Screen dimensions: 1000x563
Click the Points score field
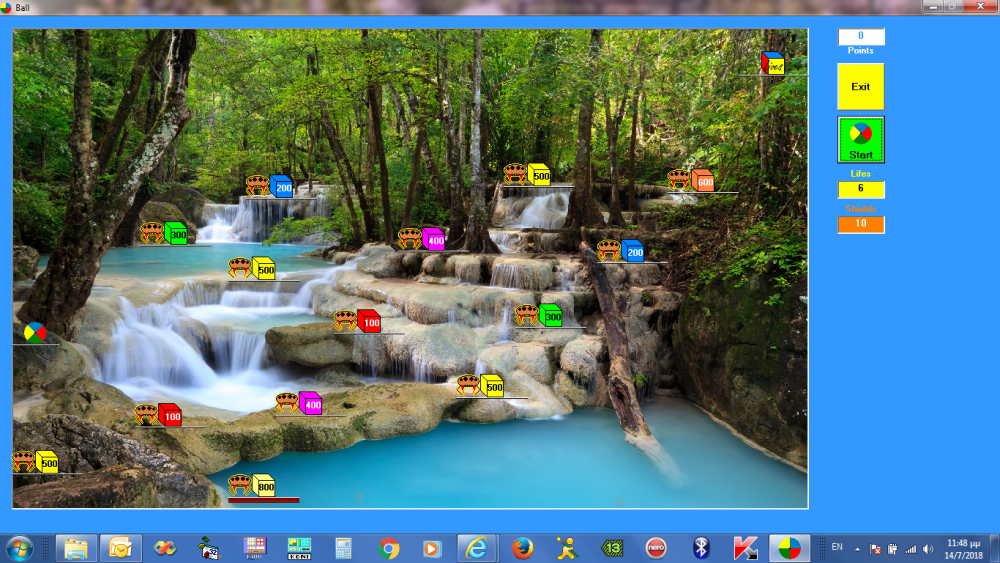860,37
